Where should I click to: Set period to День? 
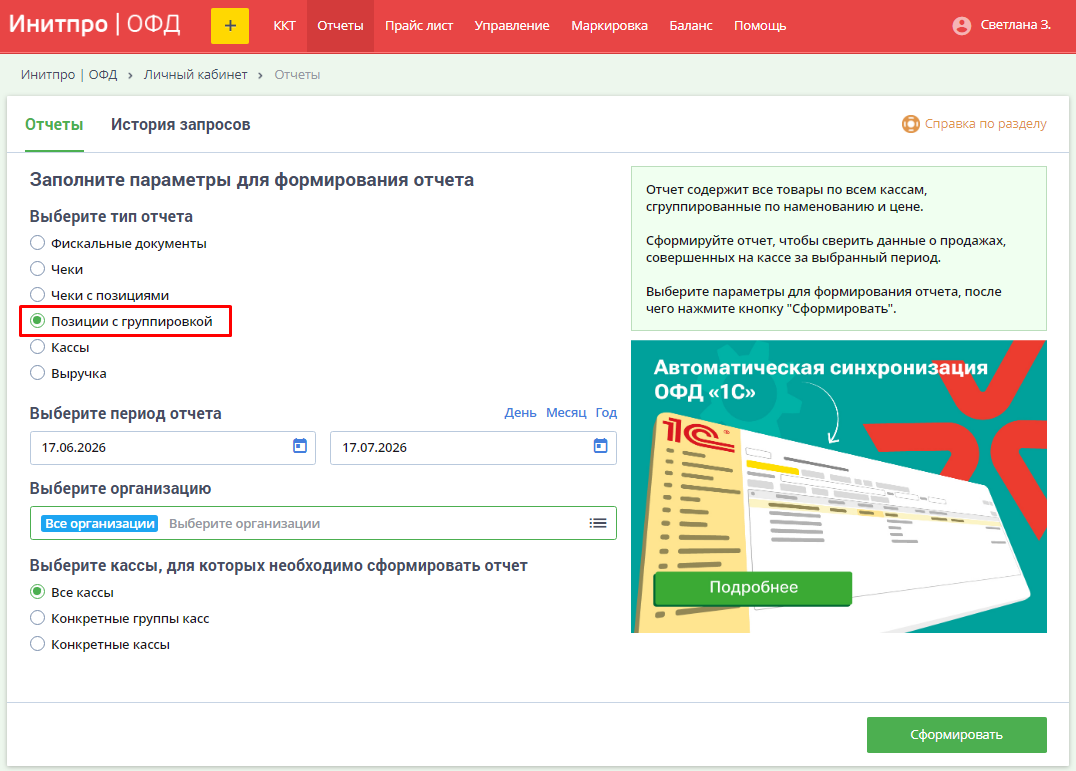(x=520, y=413)
